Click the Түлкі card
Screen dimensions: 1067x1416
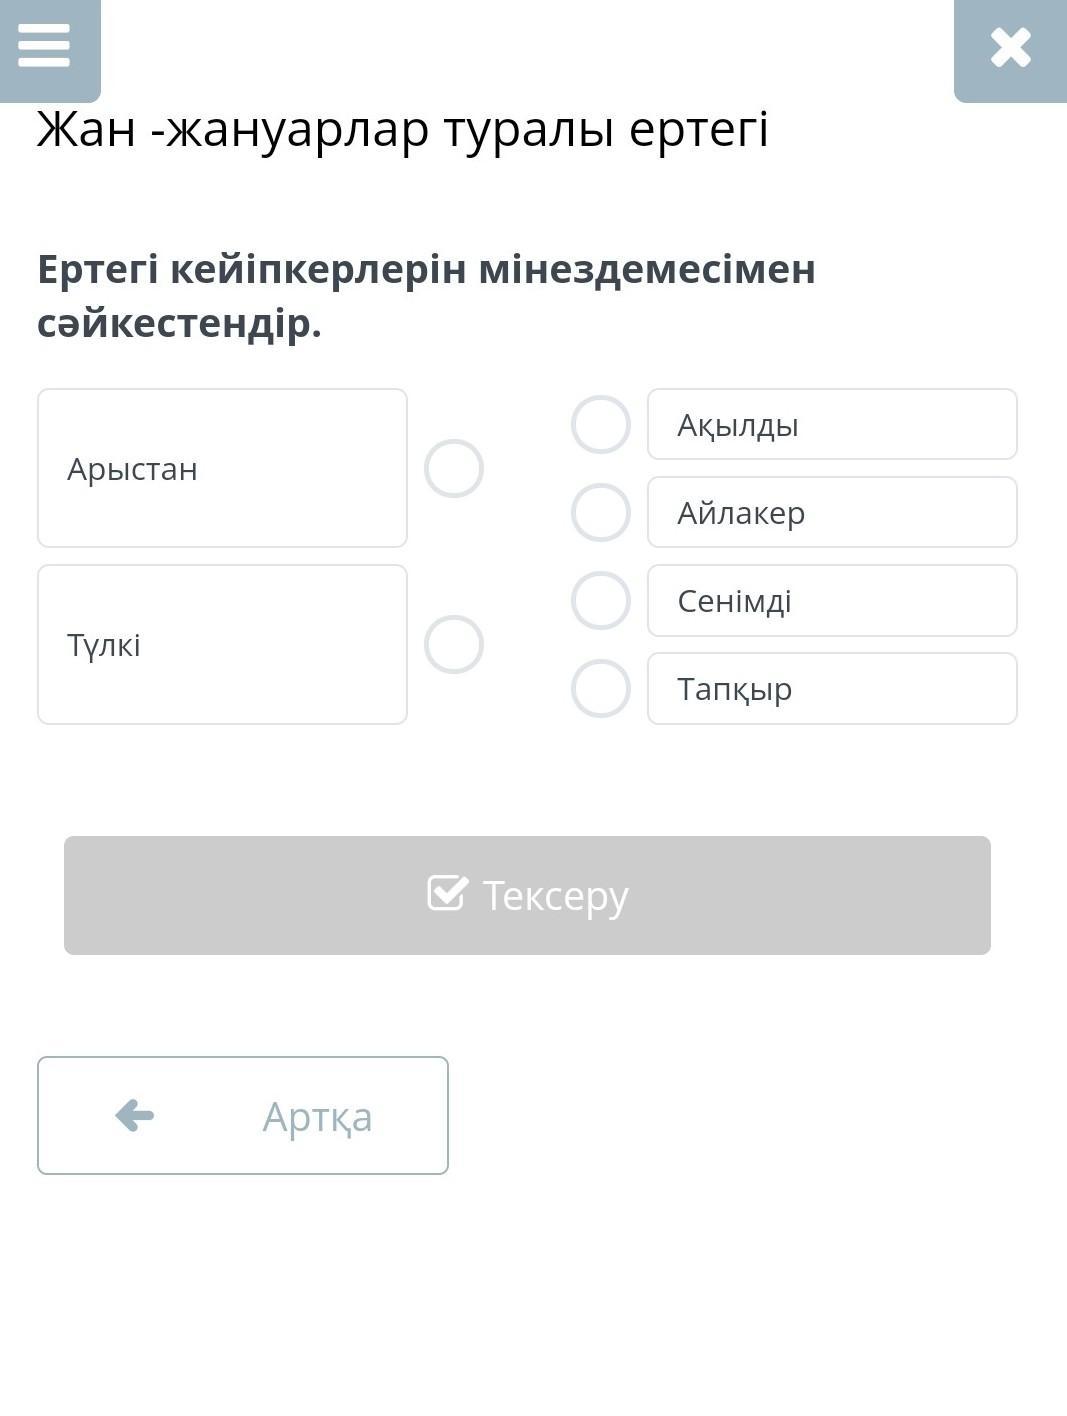[x=222, y=644]
